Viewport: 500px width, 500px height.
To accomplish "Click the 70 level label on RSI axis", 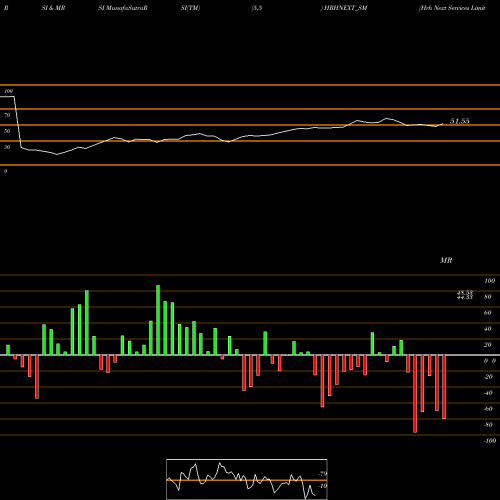I will [x=7, y=115].
